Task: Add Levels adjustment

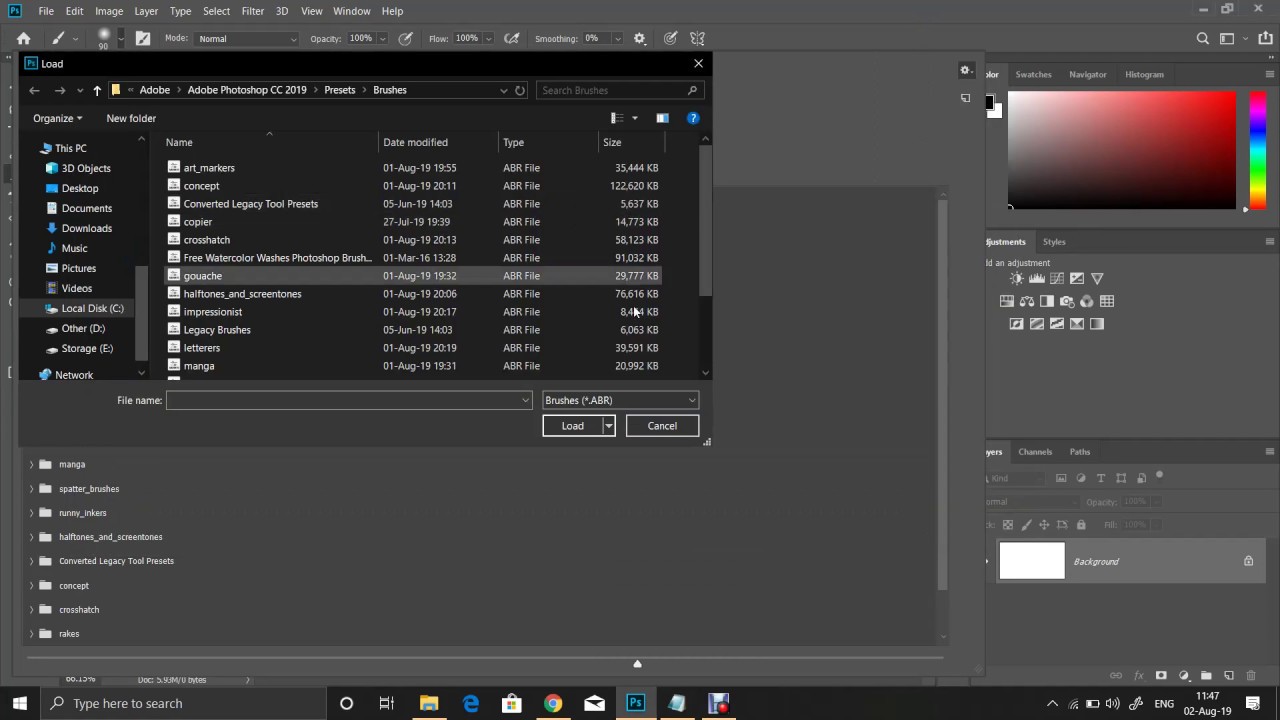Action: 1037,278
